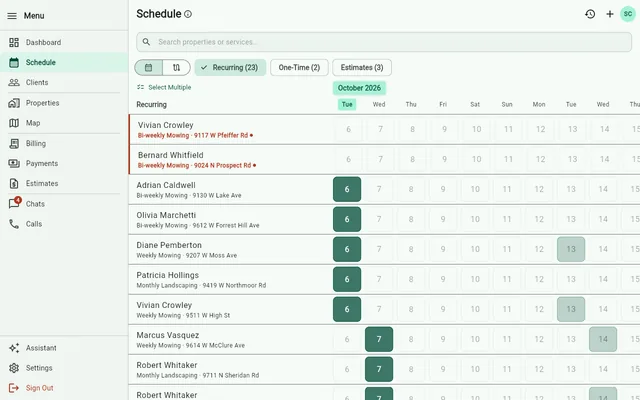
Task: Click the Estimates document icon
Action: (14, 183)
